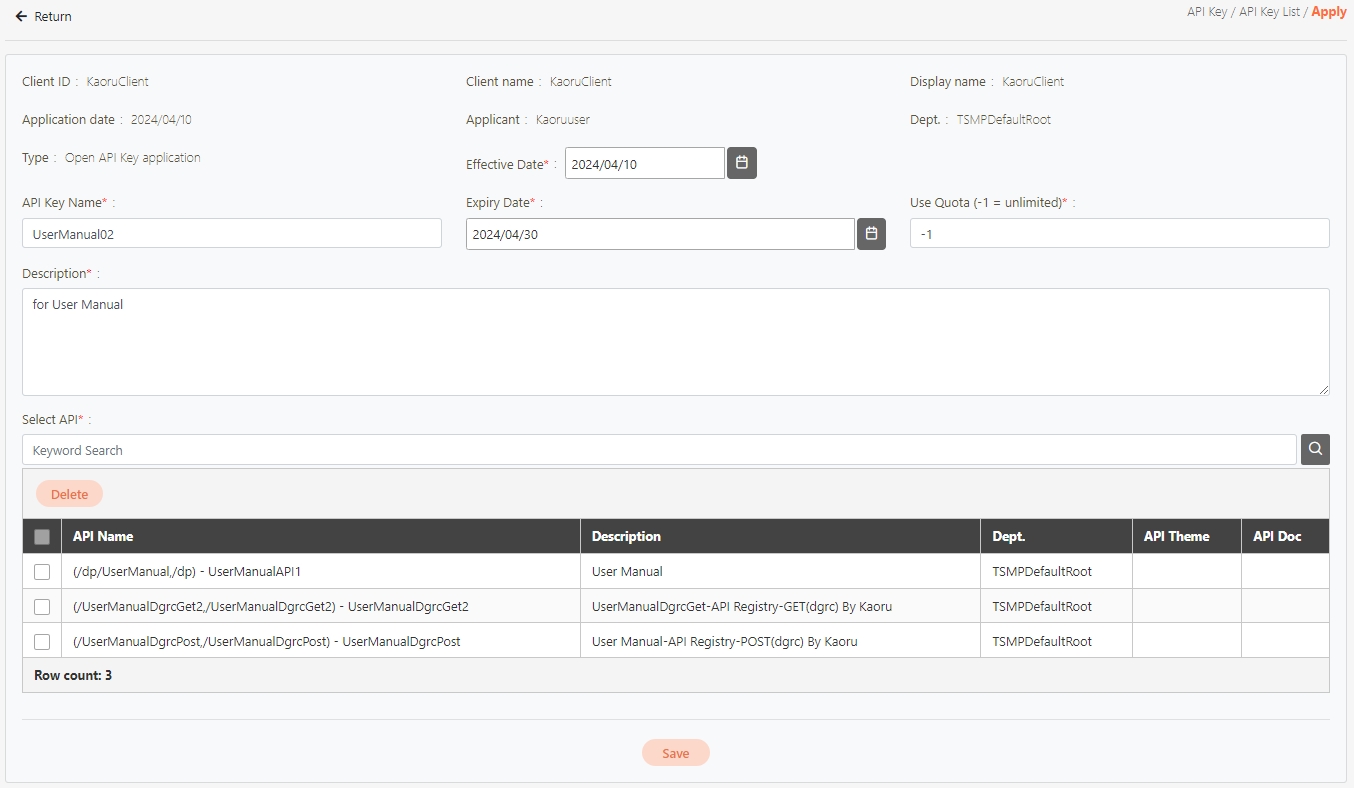Click the Delete button above the table
The height and width of the screenshot is (788, 1354).
tap(69, 494)
